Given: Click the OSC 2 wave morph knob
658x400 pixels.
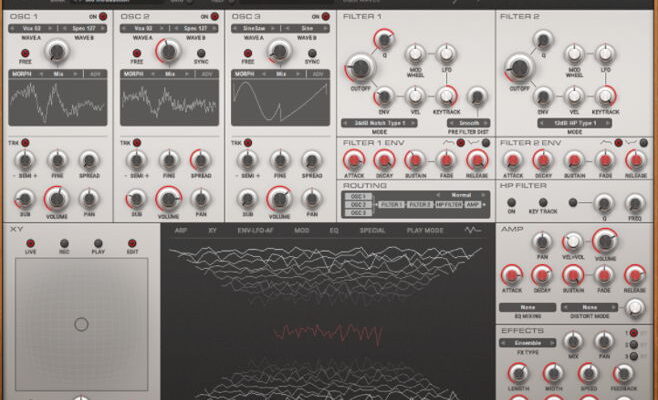Looking at the screenshot, I should (169, 51).
